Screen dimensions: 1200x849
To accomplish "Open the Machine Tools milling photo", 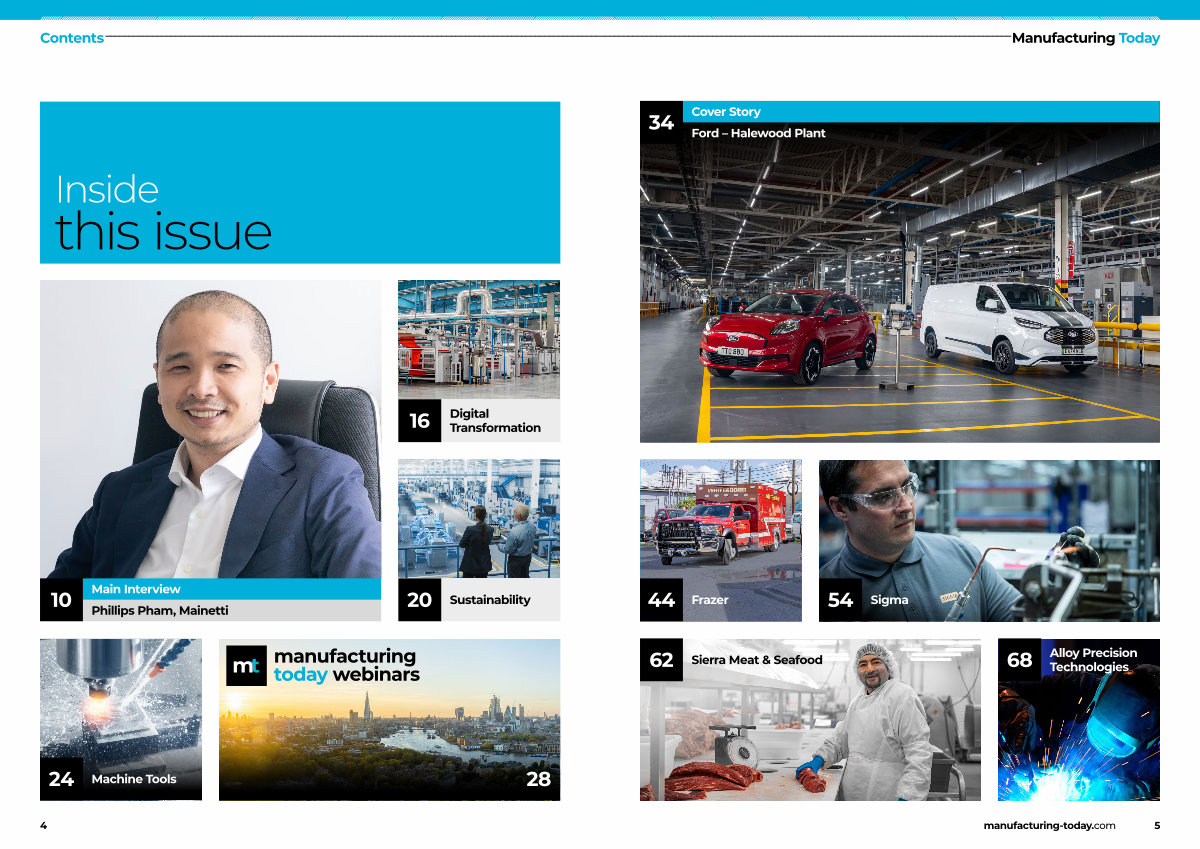I will click(121, 720).
